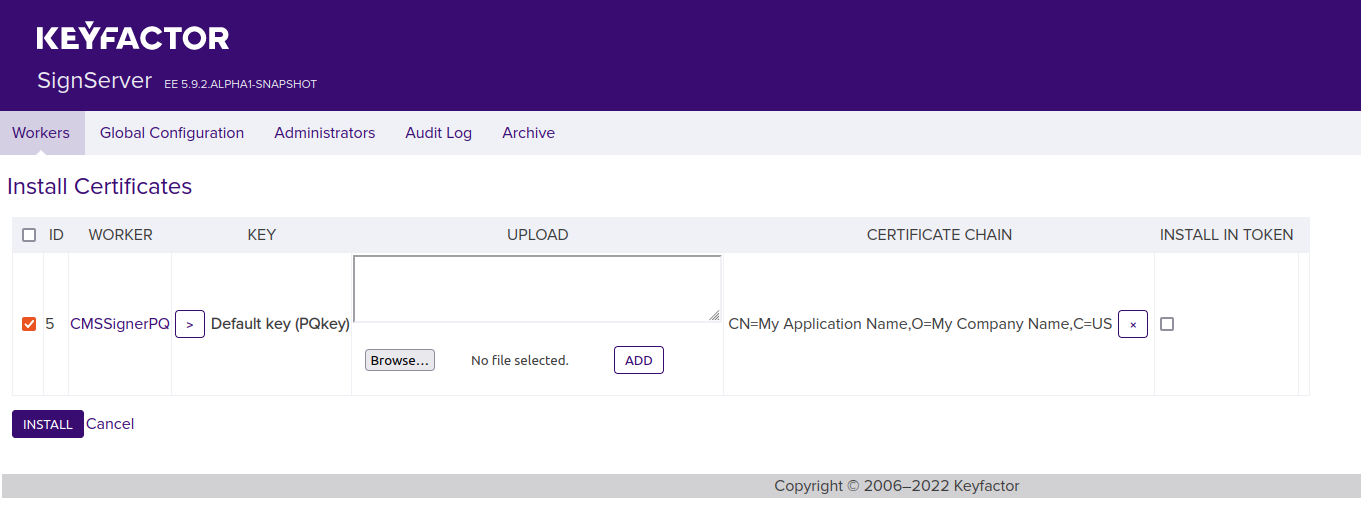1361x521 pixels.
Task: Click the No file selected label
Action: click(x=519, y=360)
